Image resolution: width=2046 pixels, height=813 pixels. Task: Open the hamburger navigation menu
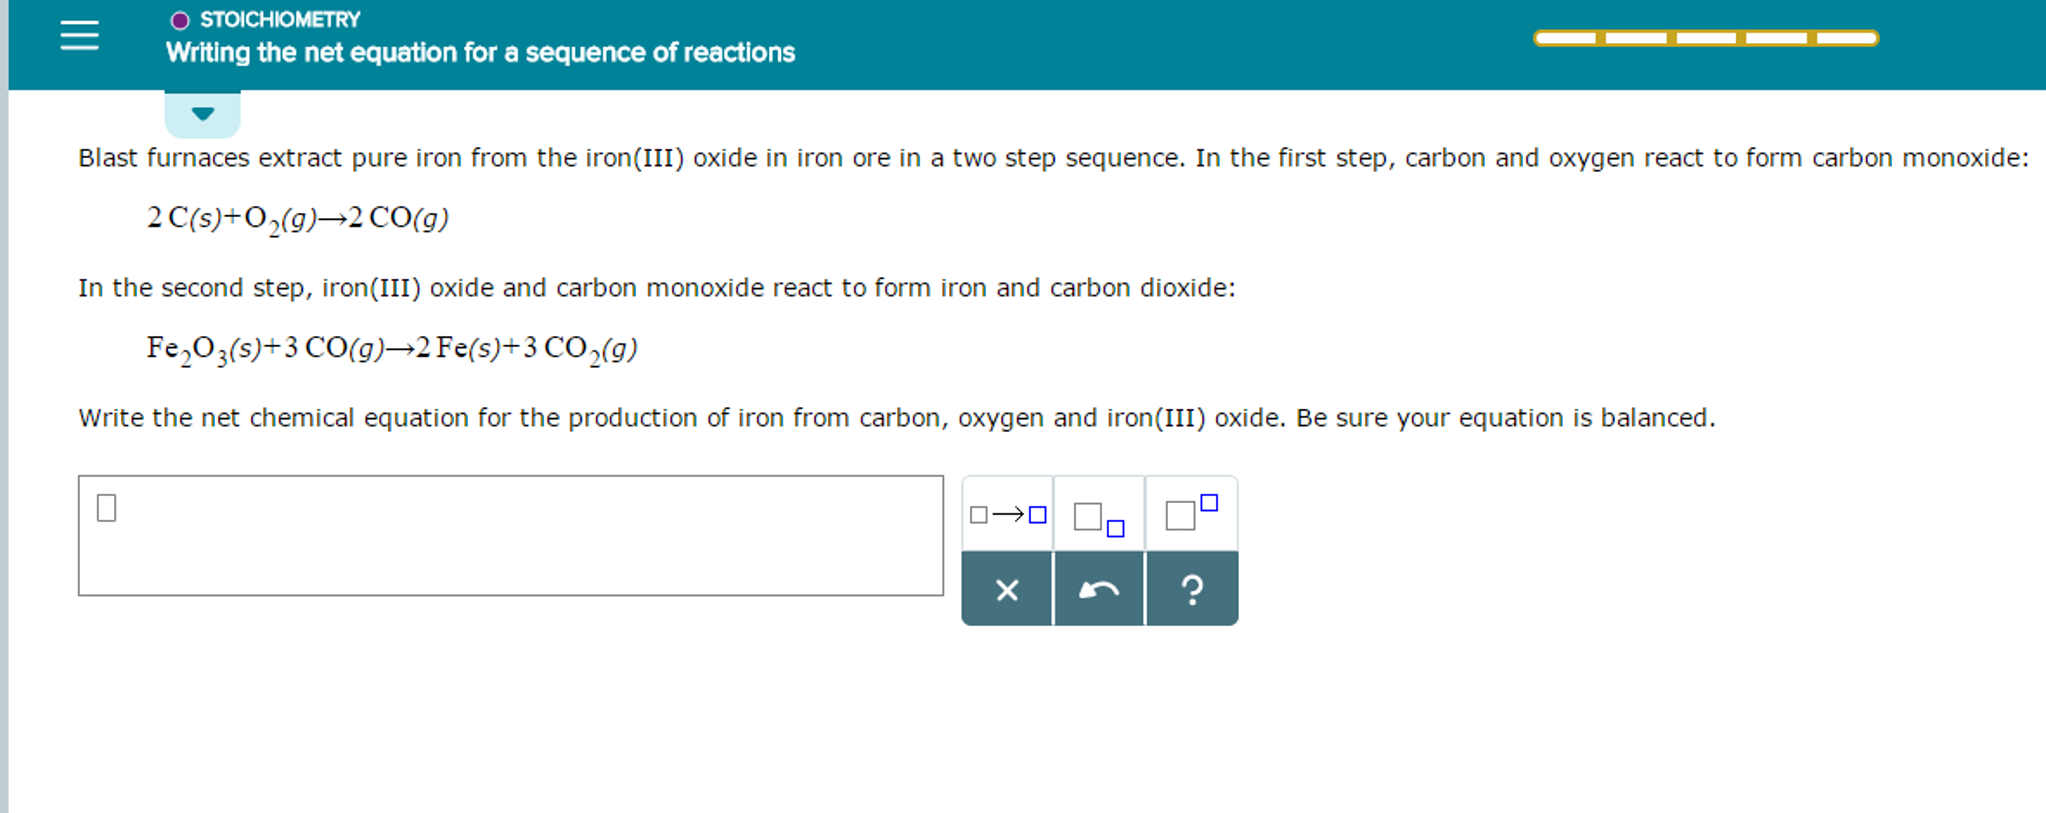pyautogui.click(x=79, y=36)
